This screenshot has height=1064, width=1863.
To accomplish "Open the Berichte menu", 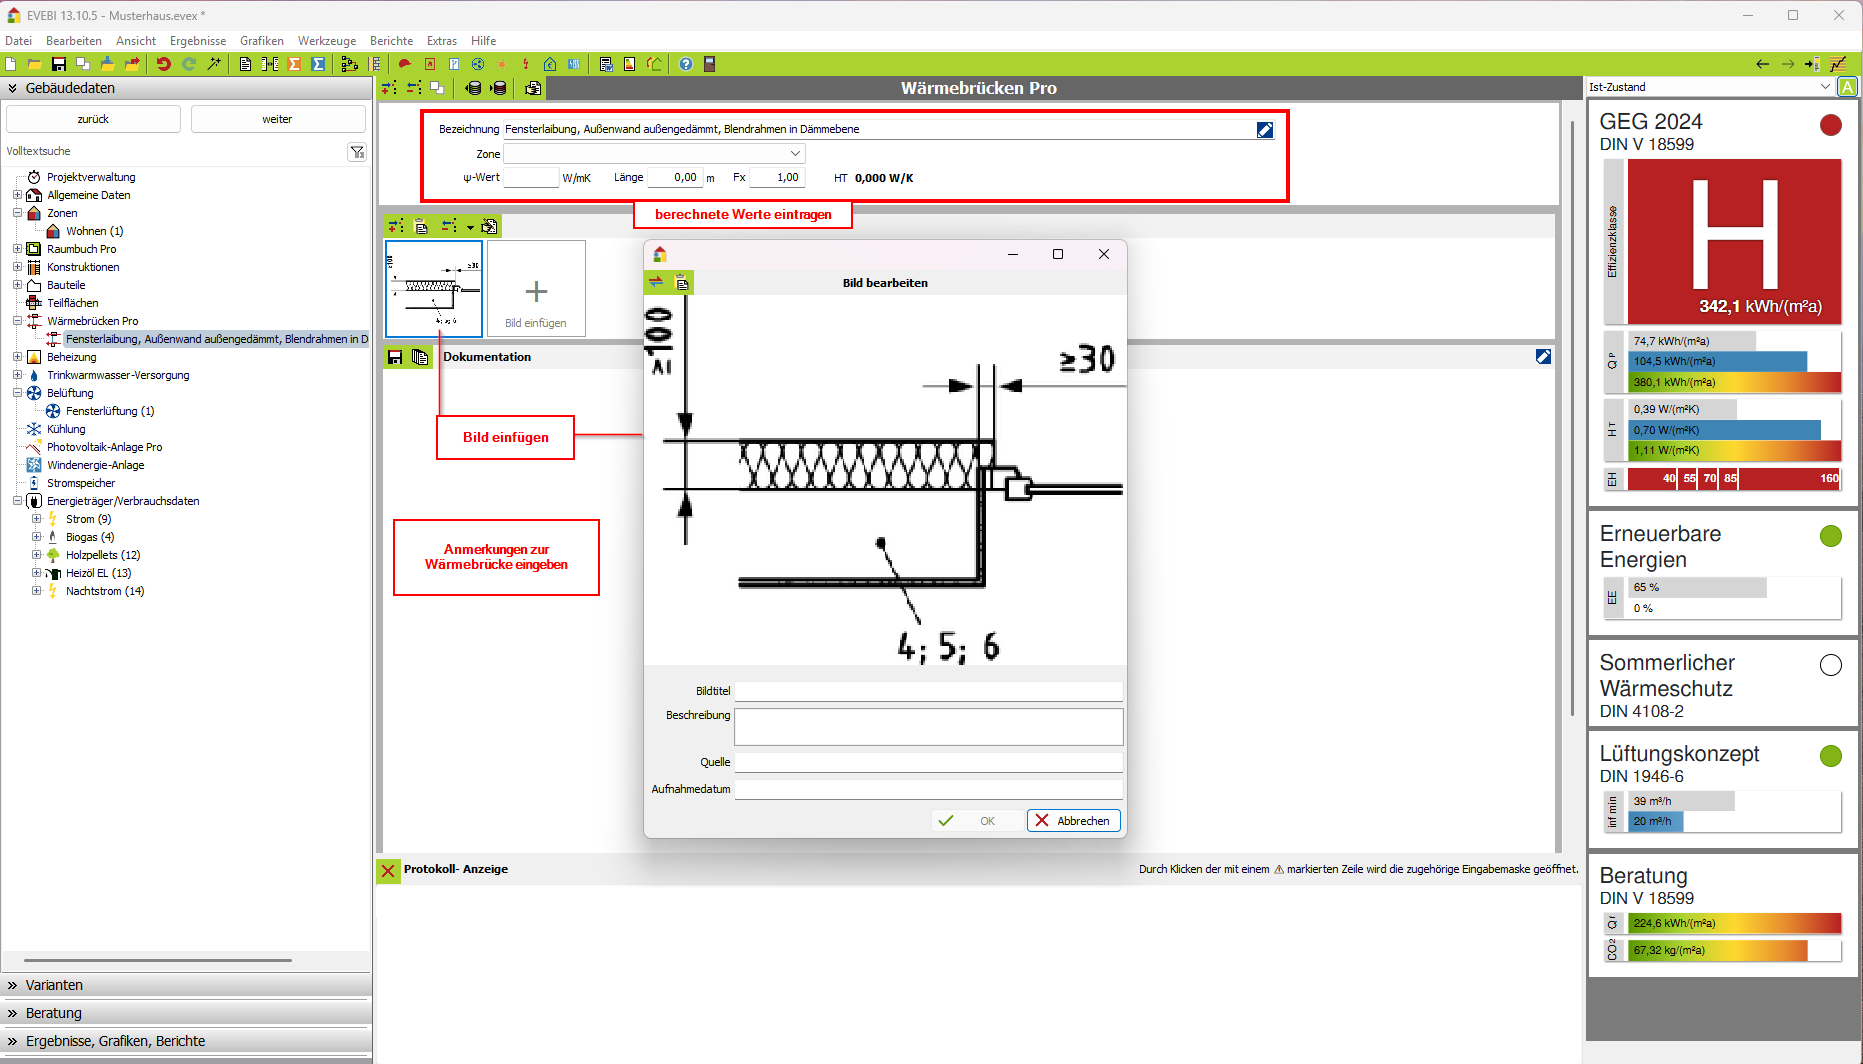I will tap(391, 41).
